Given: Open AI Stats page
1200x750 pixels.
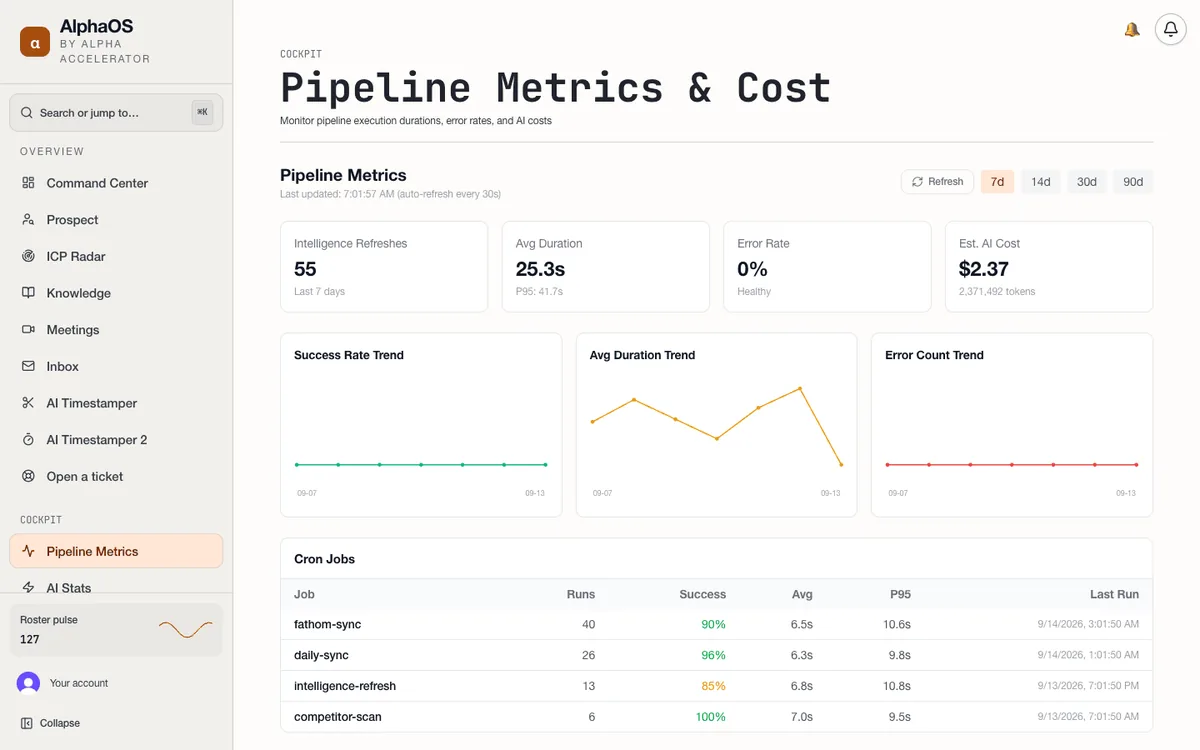Looking at the screenshot, I should [x=116, y=588].
